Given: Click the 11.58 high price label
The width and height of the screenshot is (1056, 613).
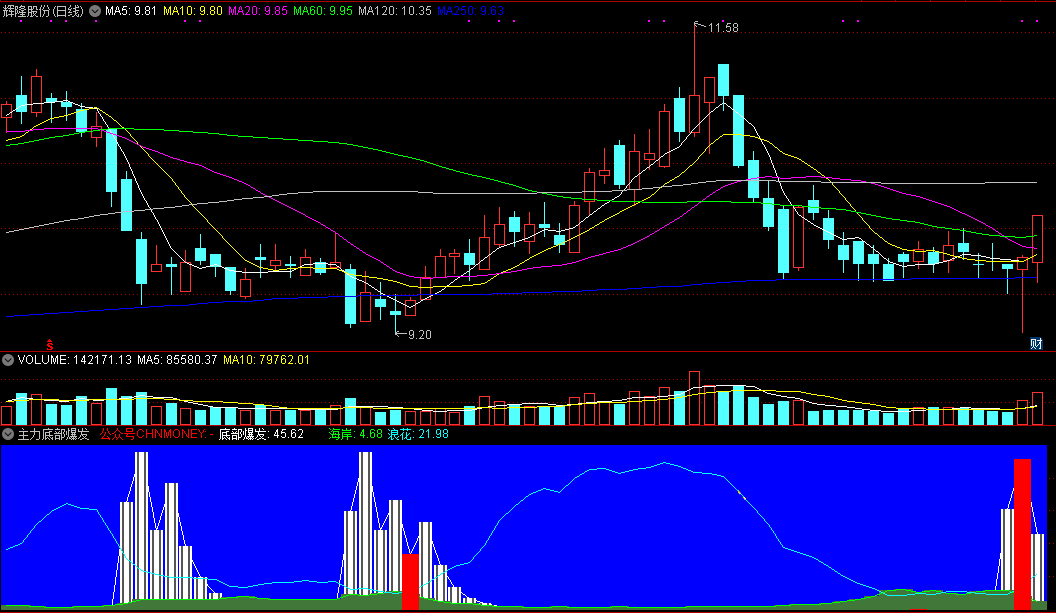Looking at the screenshot, I should point(723,28).
